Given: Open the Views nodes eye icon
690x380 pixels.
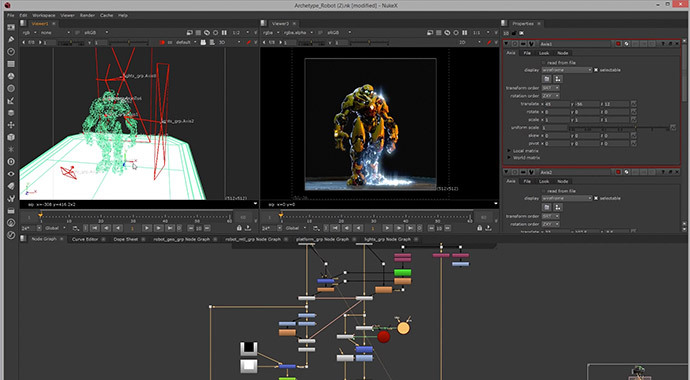Looking at the screenshot, I should coord(11,174).
